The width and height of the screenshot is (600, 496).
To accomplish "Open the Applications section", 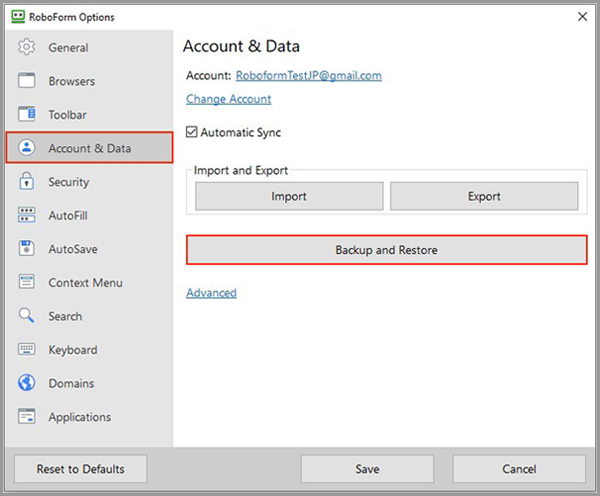I will [89, 417].
